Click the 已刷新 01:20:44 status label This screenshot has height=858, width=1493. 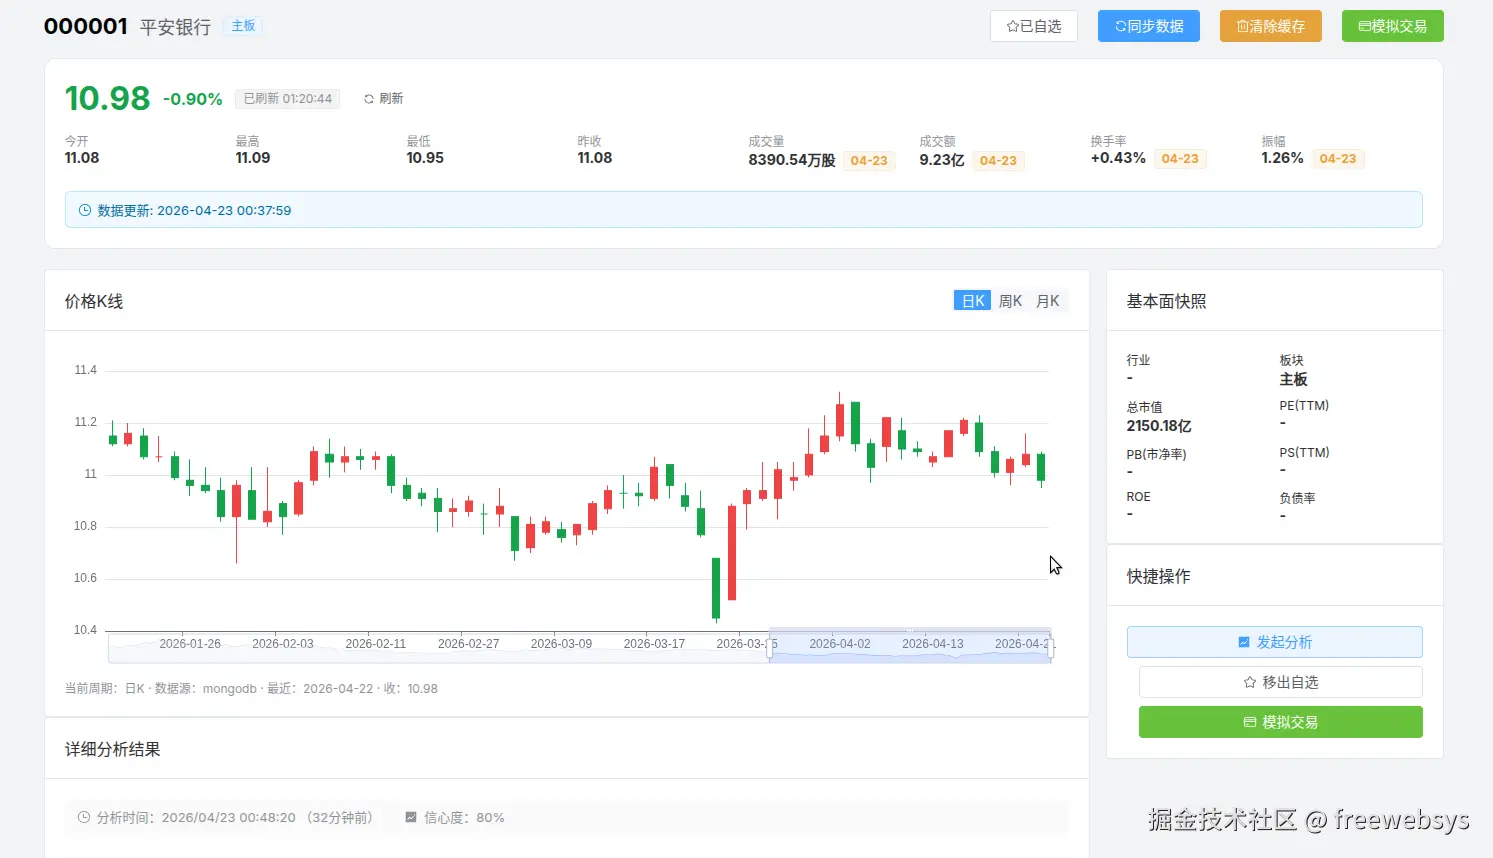click(287, 98)
